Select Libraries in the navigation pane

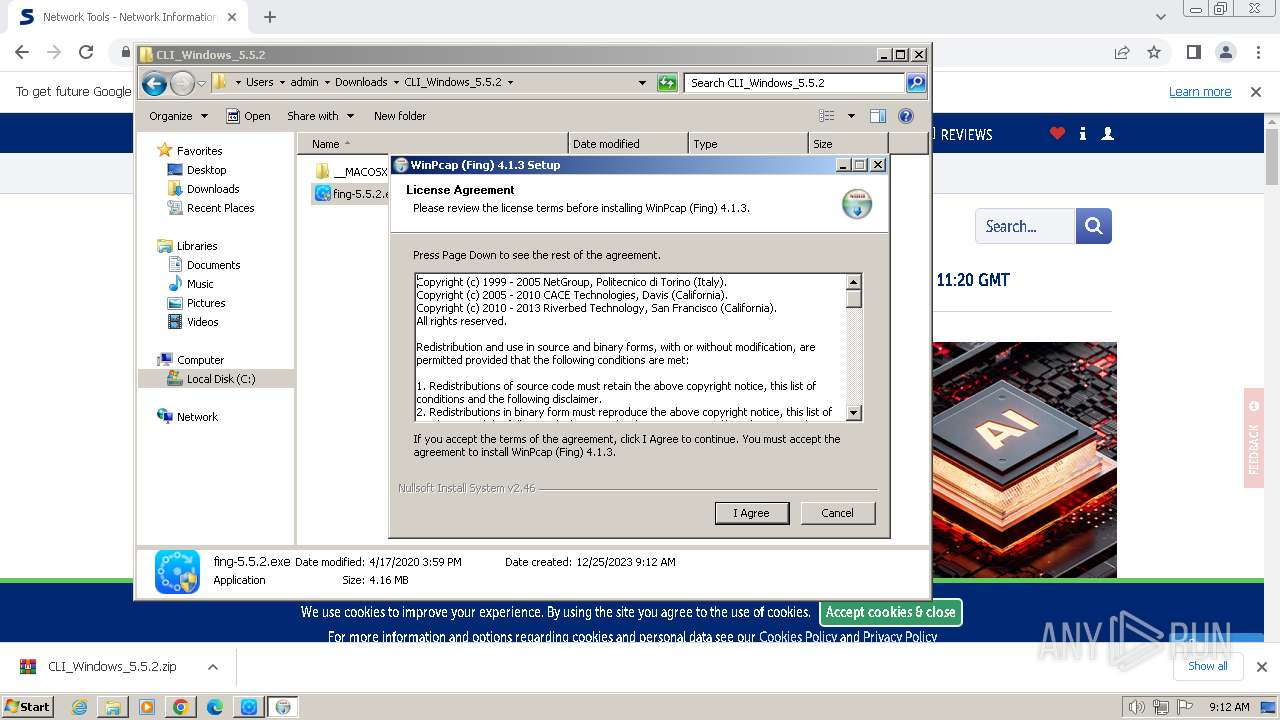(197, 246)
